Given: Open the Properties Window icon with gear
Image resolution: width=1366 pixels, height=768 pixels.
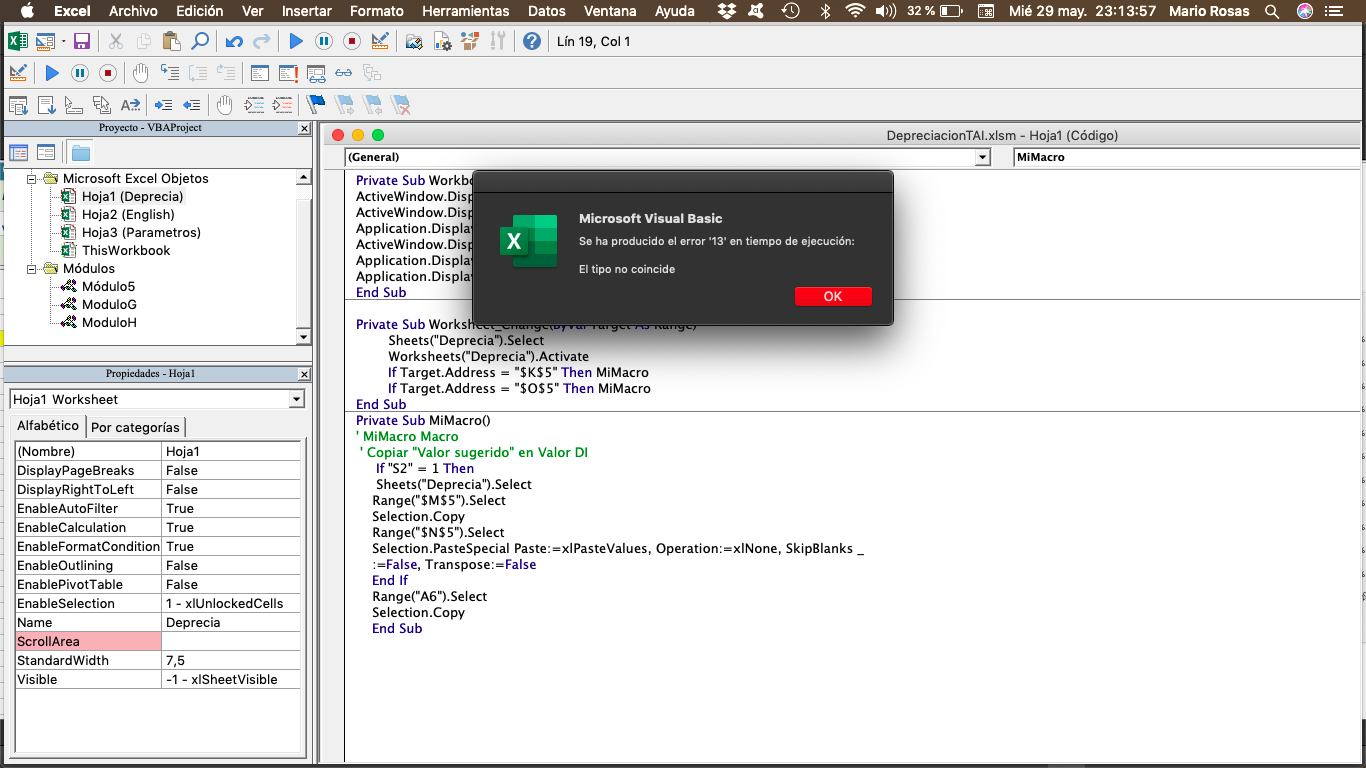Looking at the screenshot, I should [442, 41].
